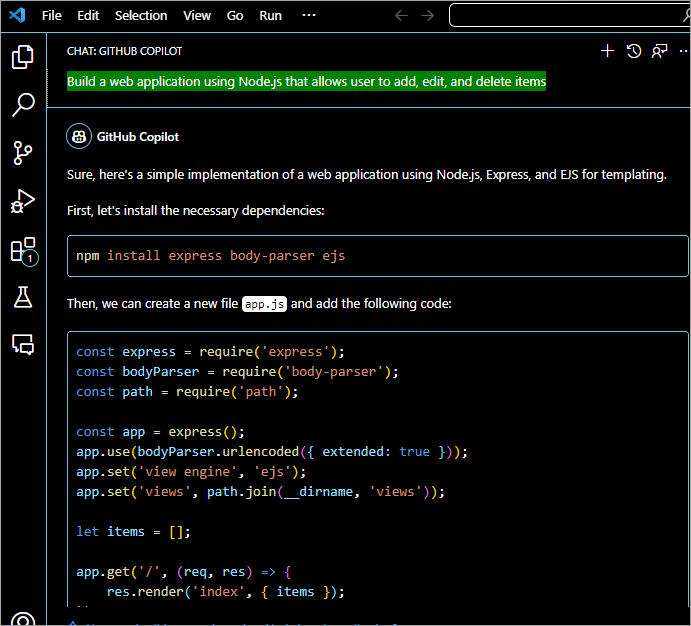This screenshot has height=626, width=691.
Task: Open the Source Control view
Action: coord(22,153)
